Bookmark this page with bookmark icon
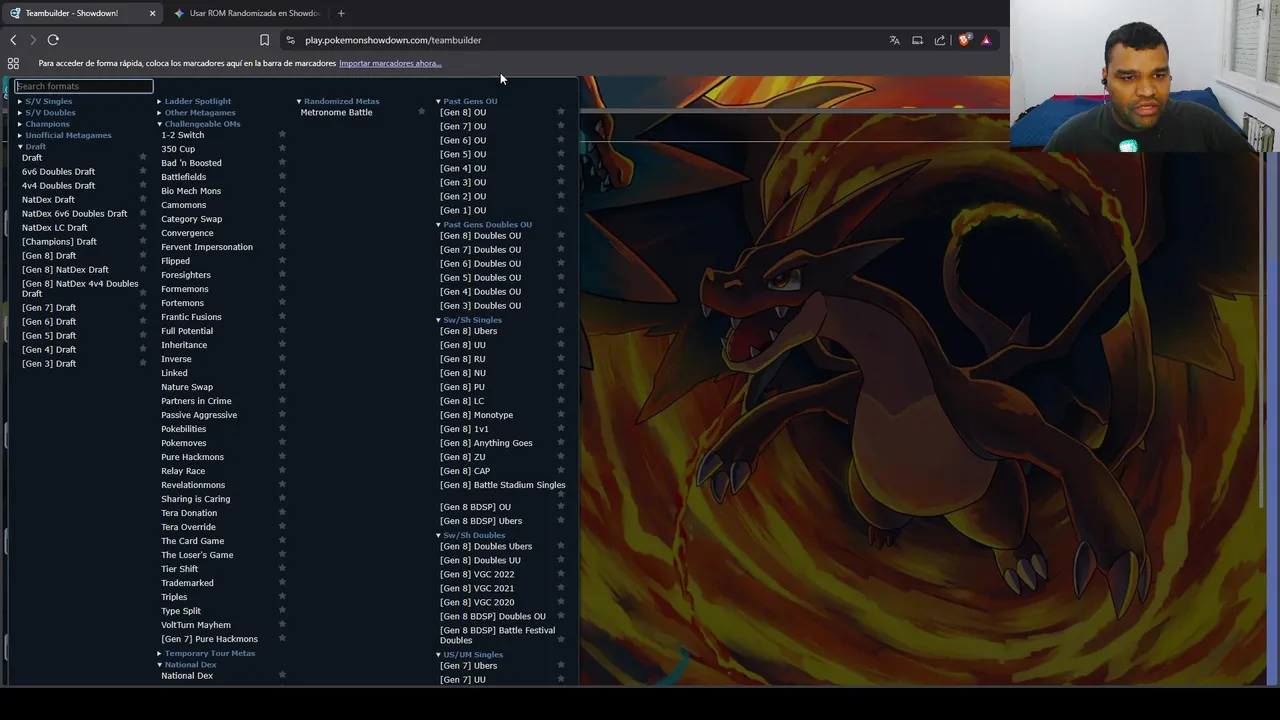 [x=264, y=40]
